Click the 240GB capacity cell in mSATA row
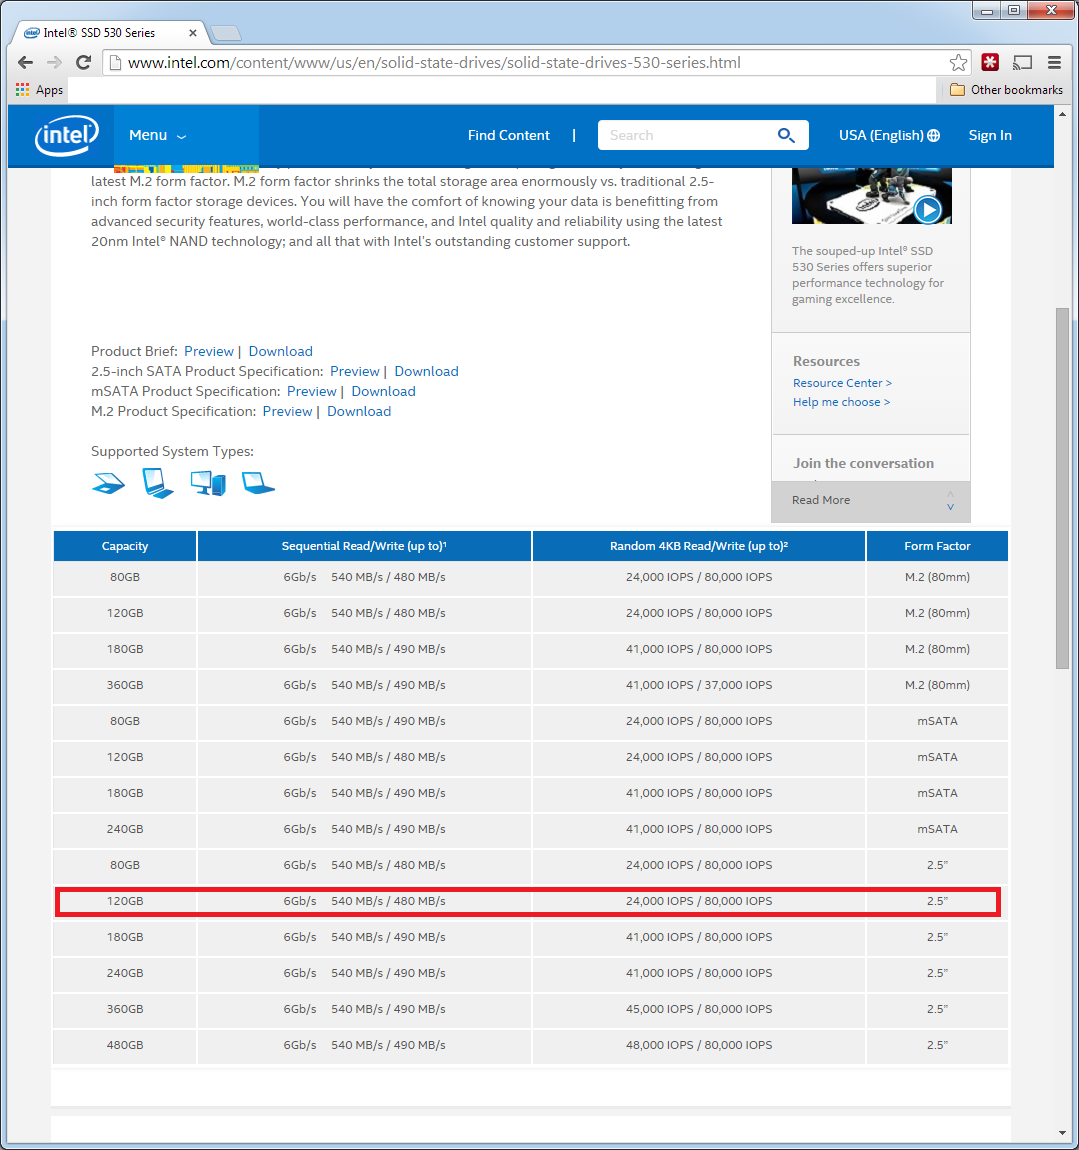Viewport: 1079px width, 1150px height. (125, 829)
